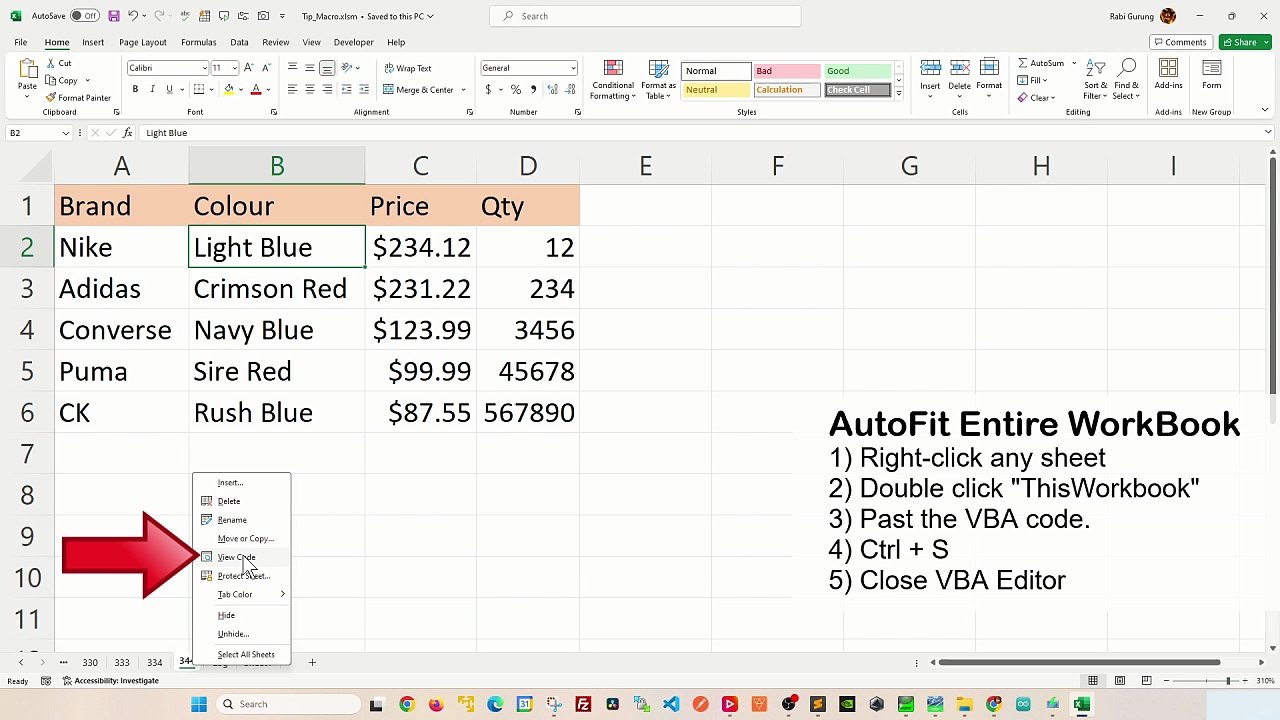The height and width of the screenshot is (720, 1280).
Task: Click the Save icon in title bar
Action: click(114, 16)
